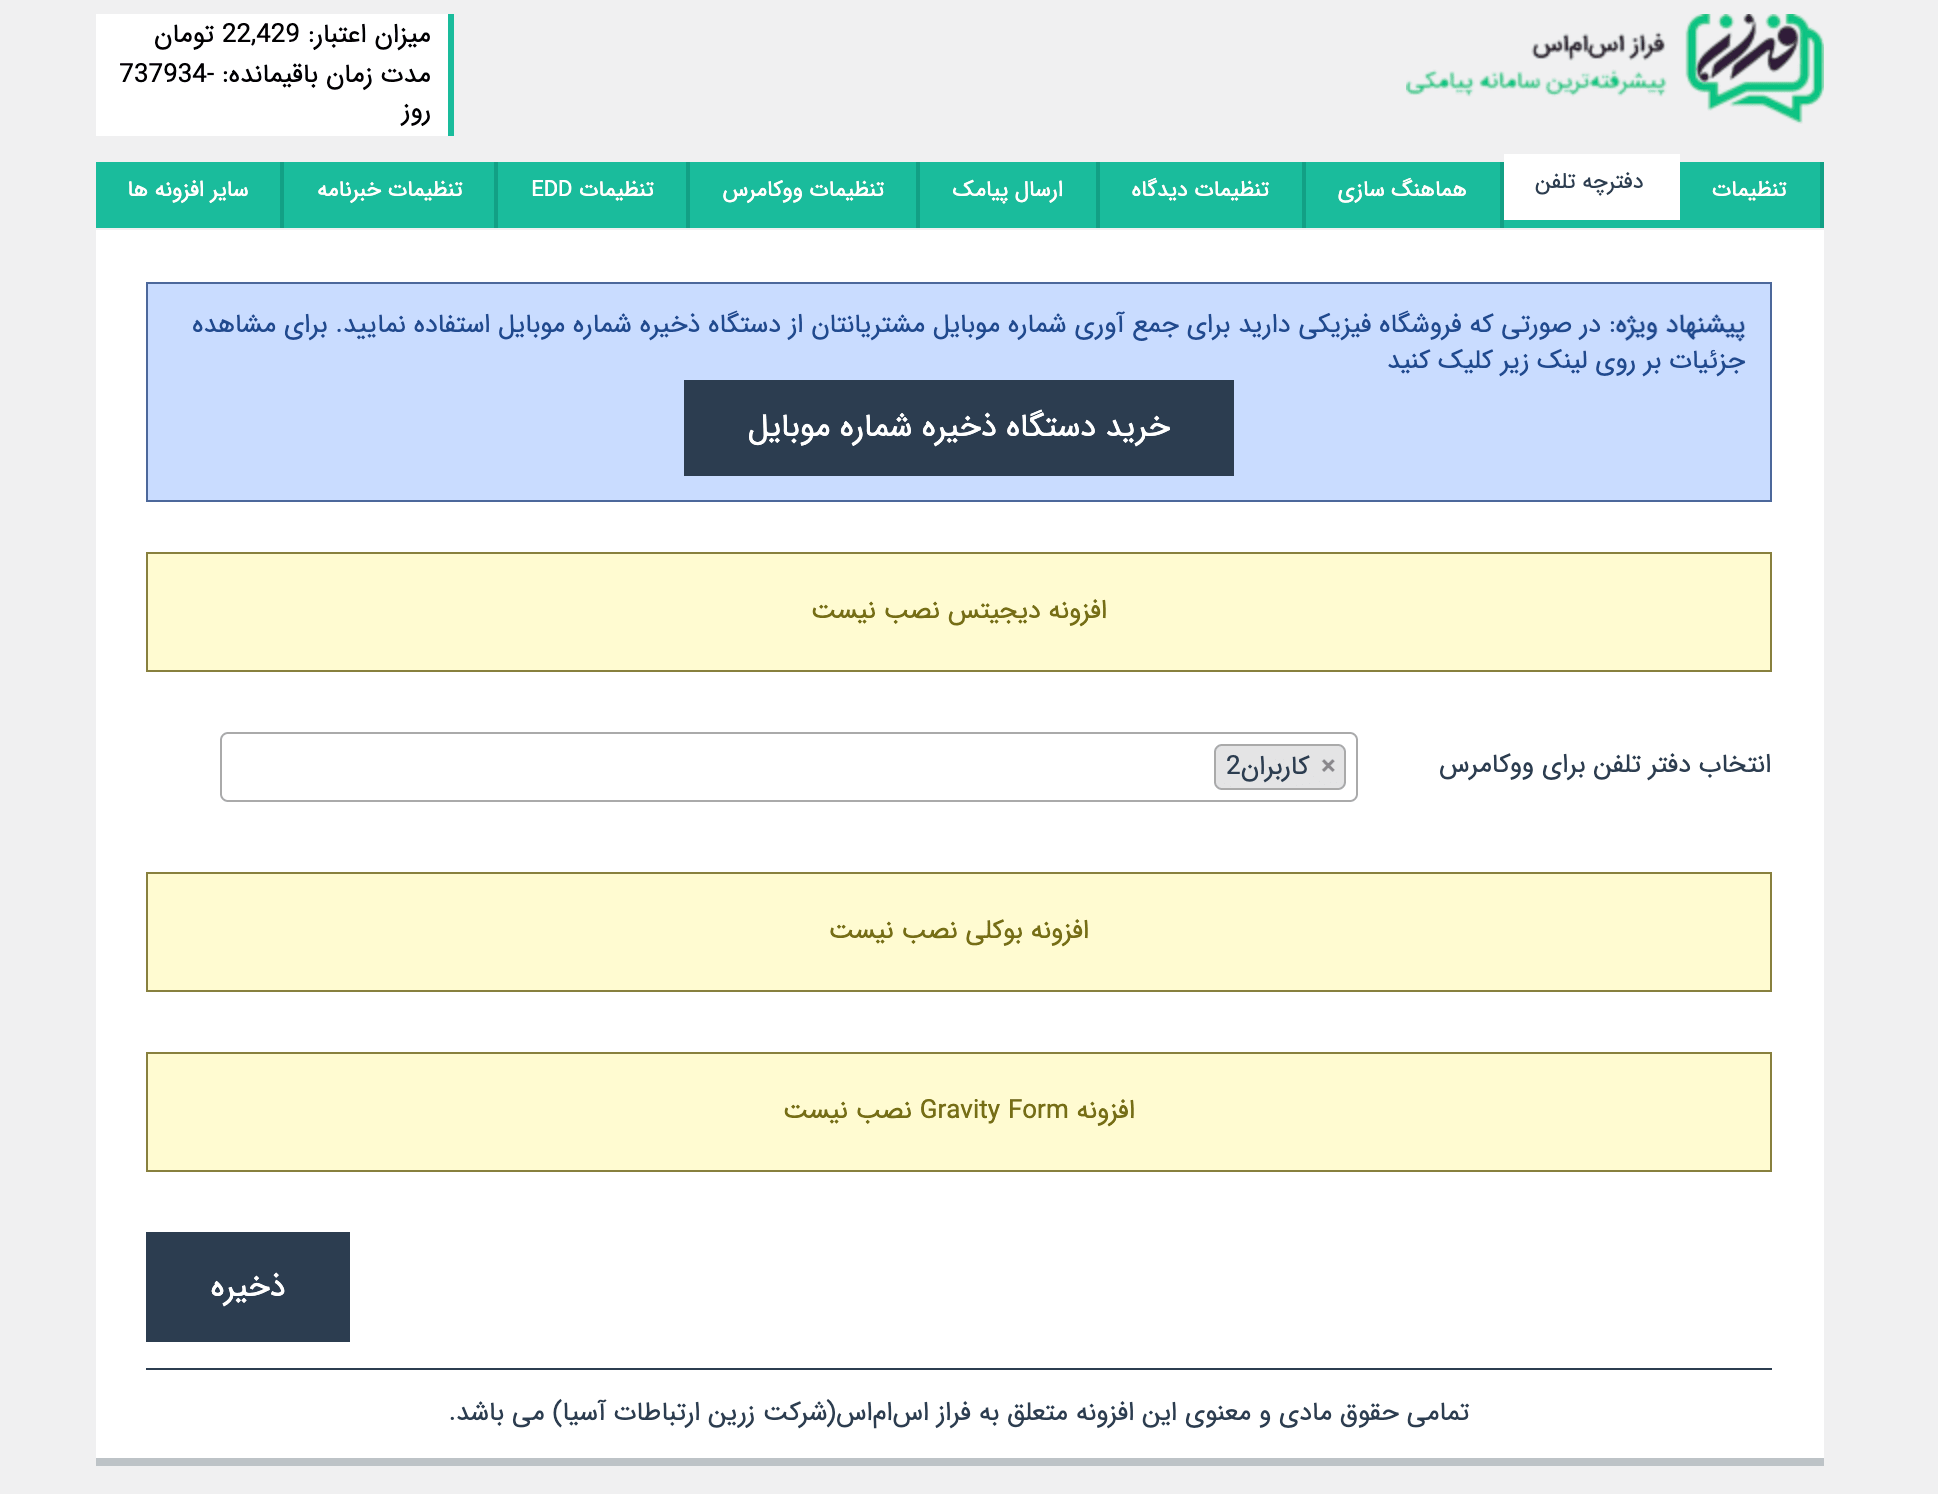
Task: Click the مدت زمان باقیمانده text
Action: 275,92
